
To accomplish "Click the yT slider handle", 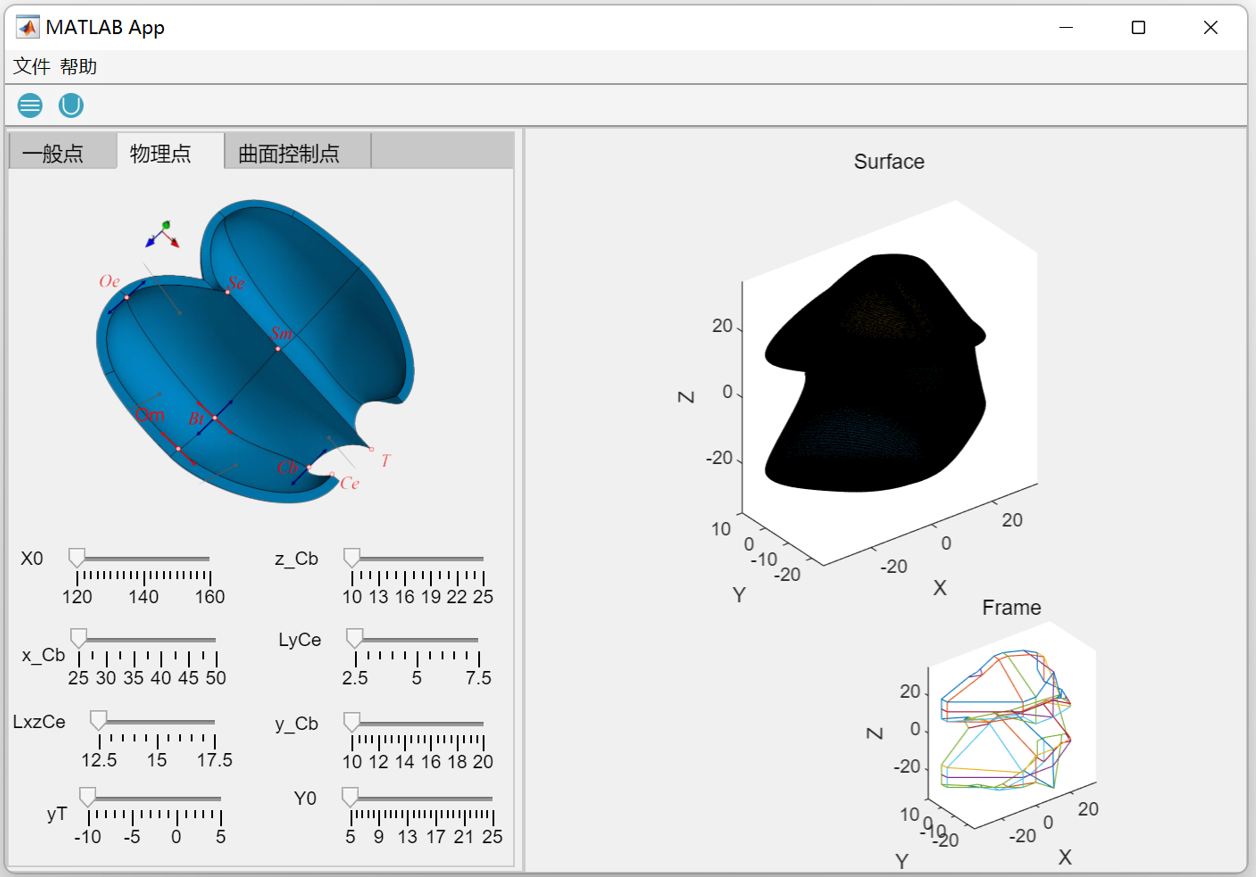I will pos(88,796).
